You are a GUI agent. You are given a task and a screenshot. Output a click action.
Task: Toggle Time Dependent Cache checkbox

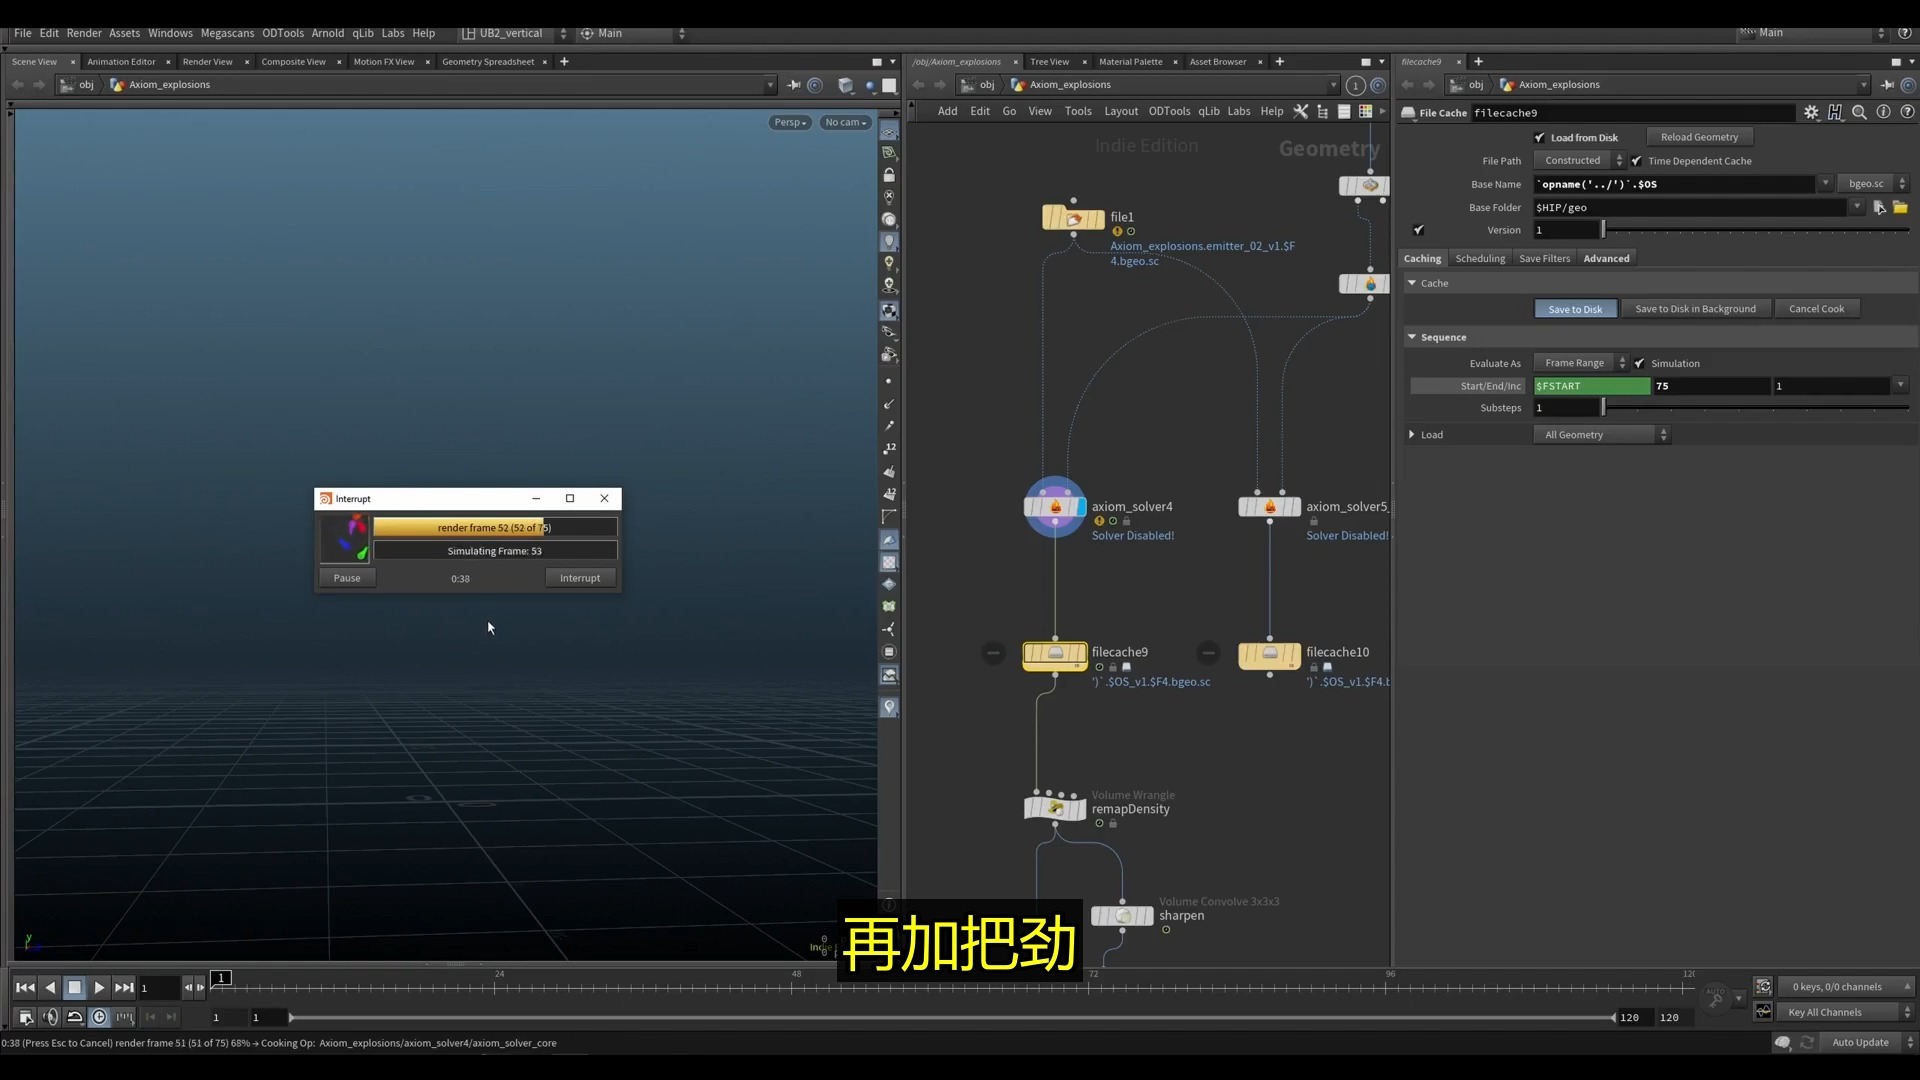(x=1637, y=161)
